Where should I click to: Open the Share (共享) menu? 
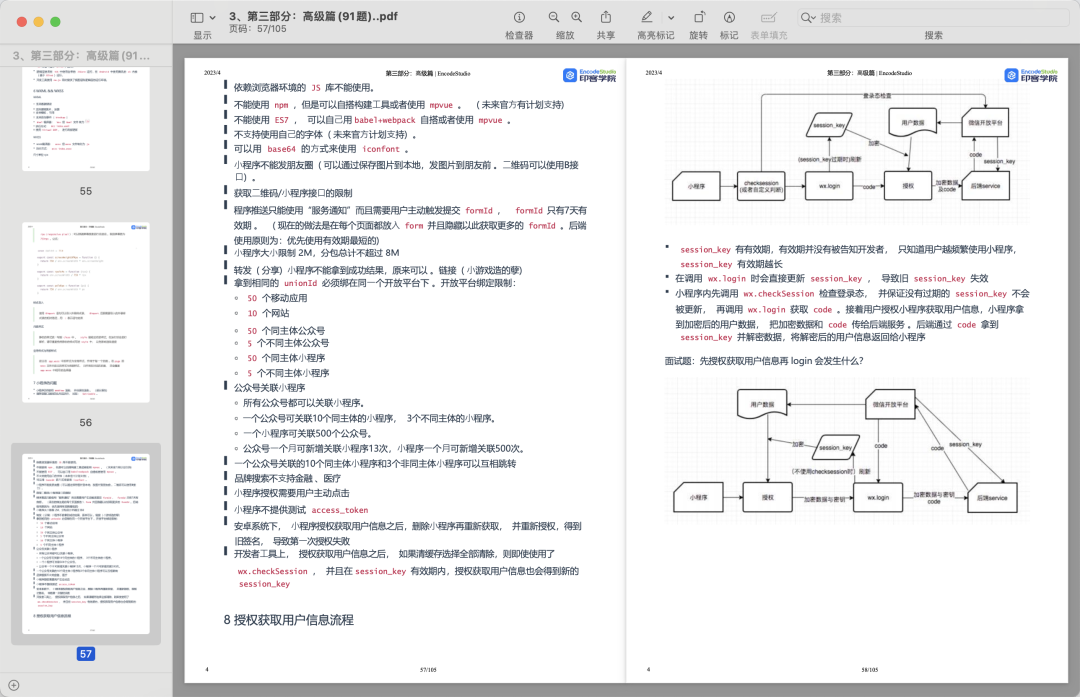606,18
